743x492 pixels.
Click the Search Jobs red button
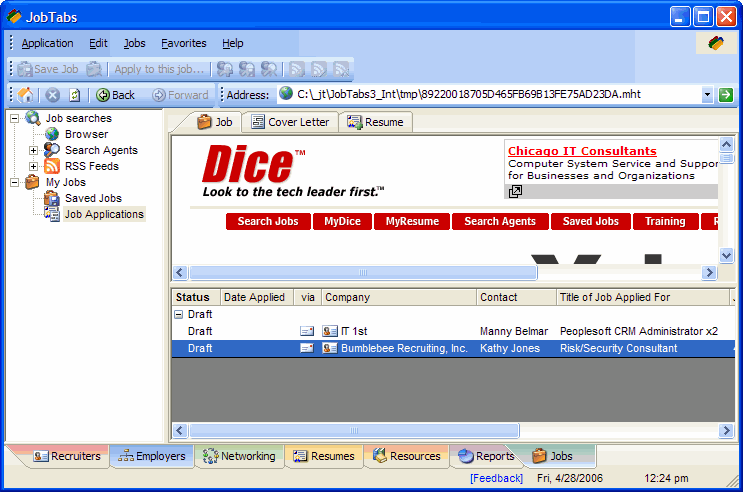point(268,221)
